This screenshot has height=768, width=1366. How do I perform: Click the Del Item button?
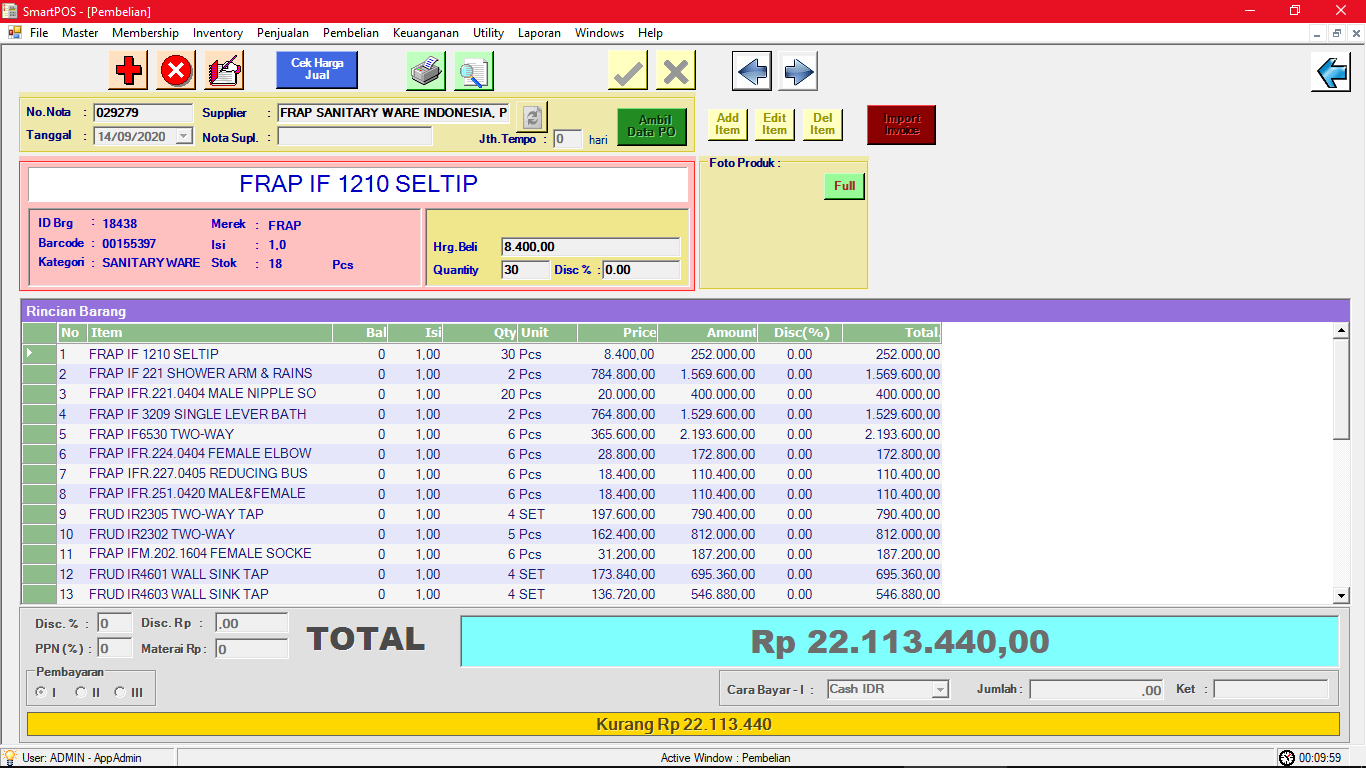pos(822,124)
